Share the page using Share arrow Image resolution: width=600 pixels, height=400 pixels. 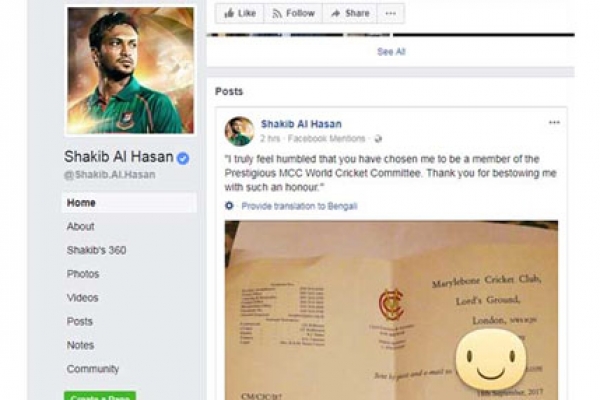350,13
